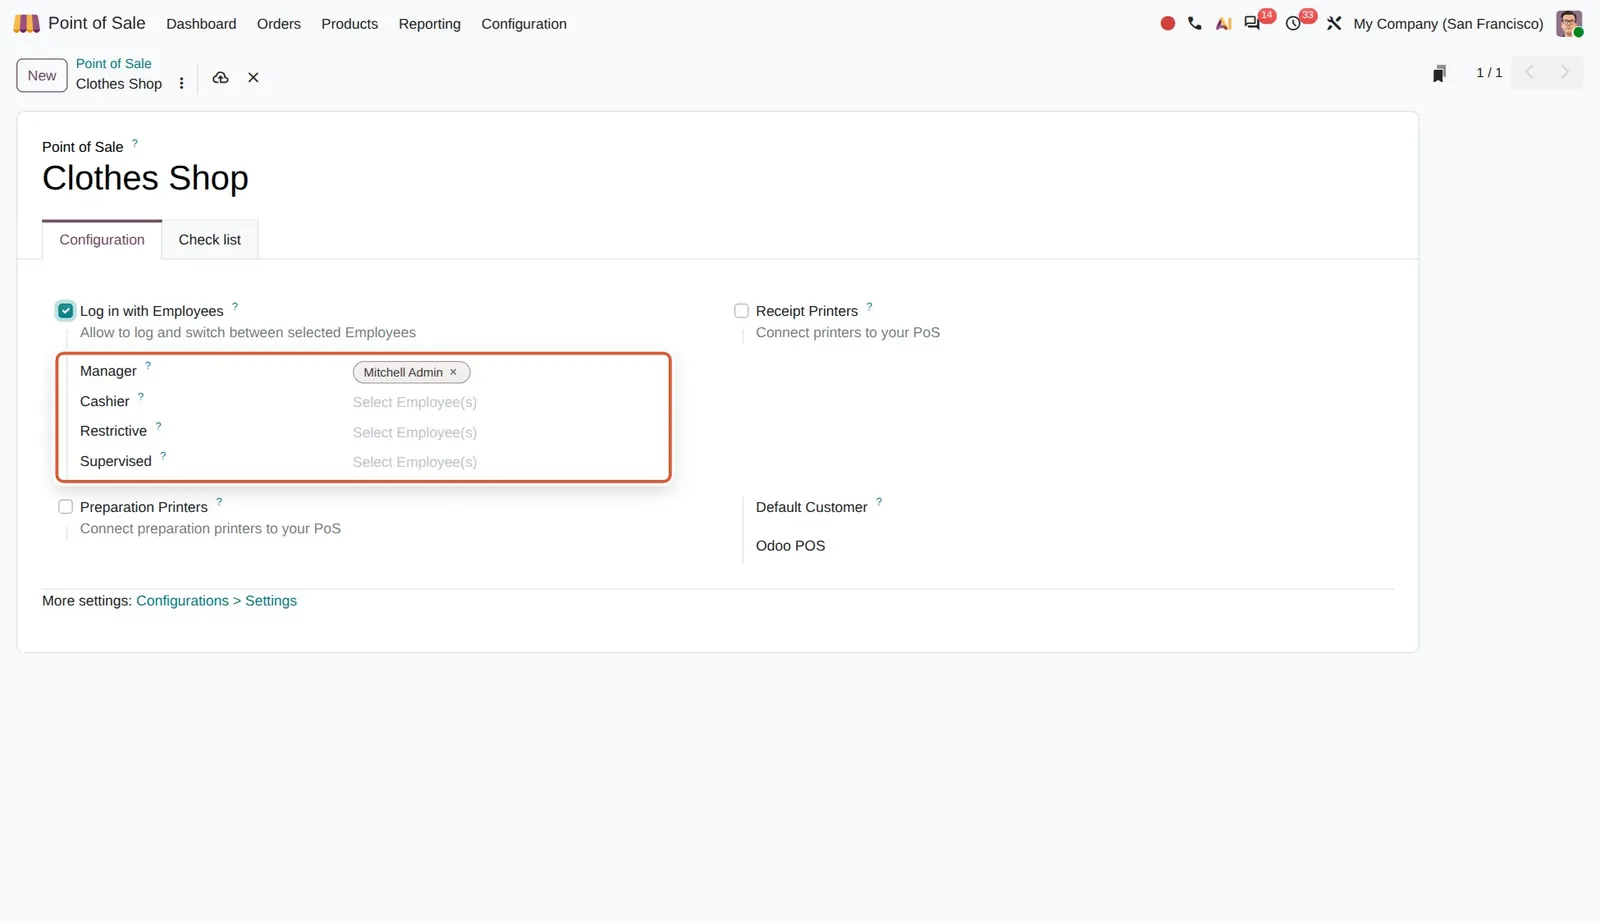Viewport: 1600px width, 923px height.
Task: Open Reporting menu
Action: (x=430, y=24)
